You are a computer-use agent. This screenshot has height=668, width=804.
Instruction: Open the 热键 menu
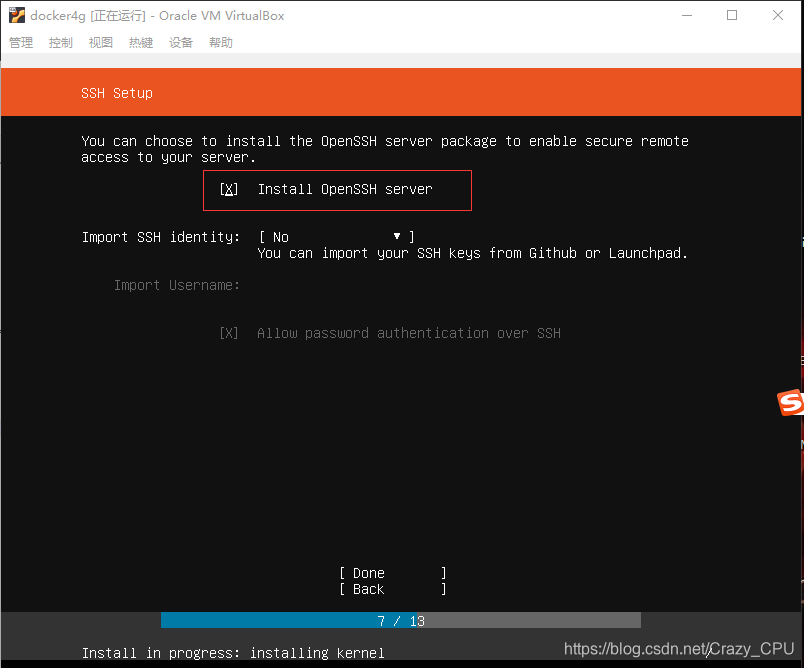(x=140, y=43)
